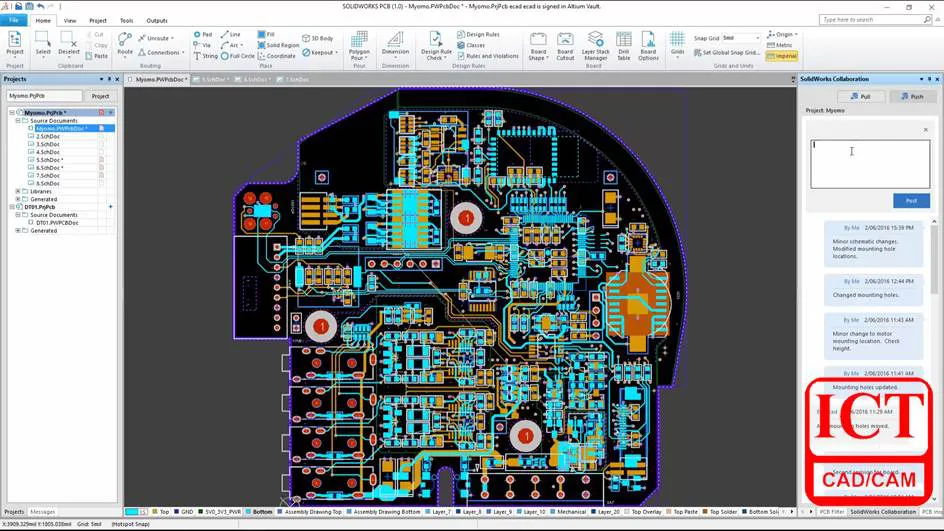Open Rules and Violations
The height and width of the screenshot is (531, 944).
click(x=488, y=56)
